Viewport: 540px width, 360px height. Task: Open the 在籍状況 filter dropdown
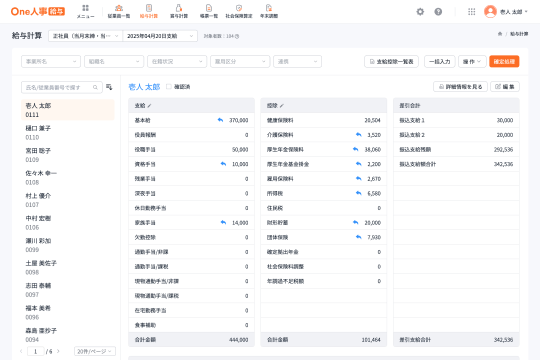click(x=177, y=61)
